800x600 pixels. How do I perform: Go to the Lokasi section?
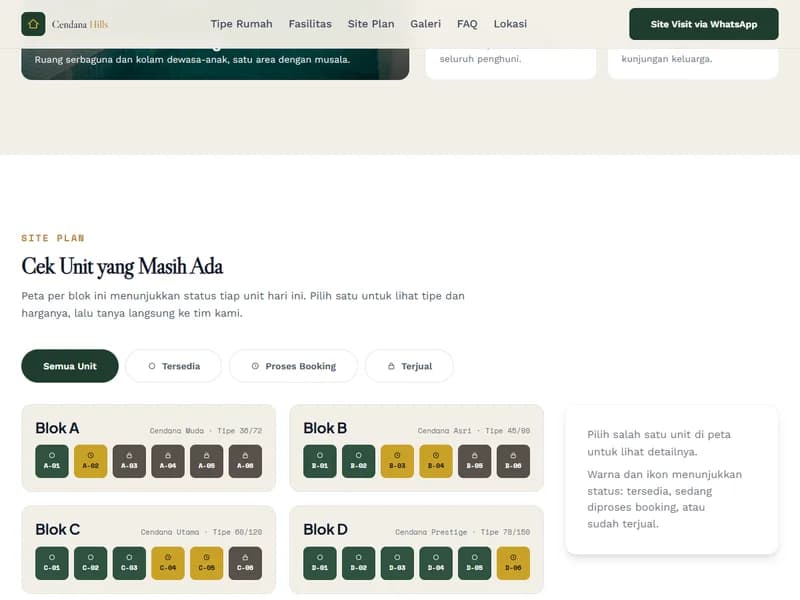(510, 24)
